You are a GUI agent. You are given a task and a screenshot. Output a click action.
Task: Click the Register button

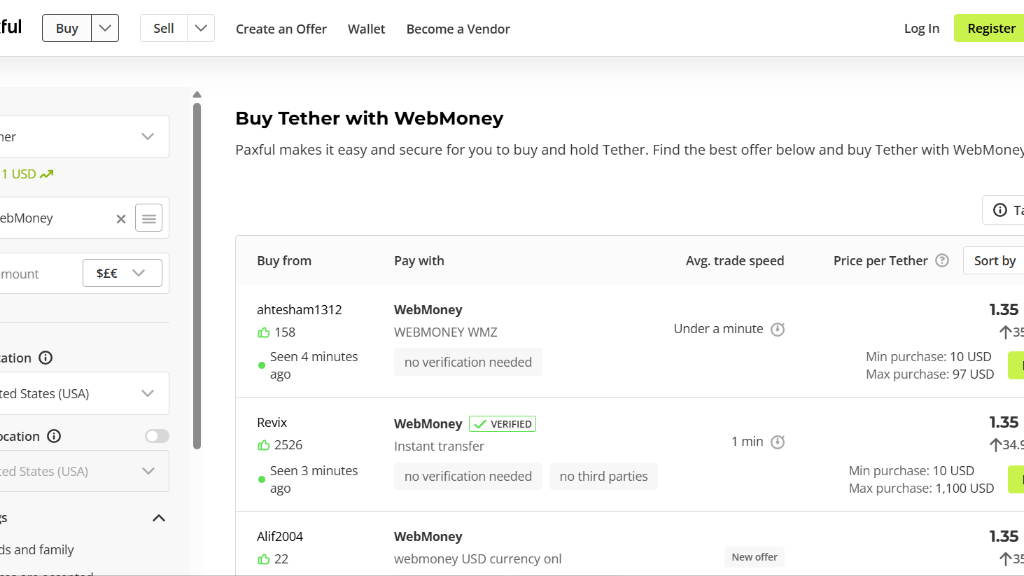[x=991, y=28]
